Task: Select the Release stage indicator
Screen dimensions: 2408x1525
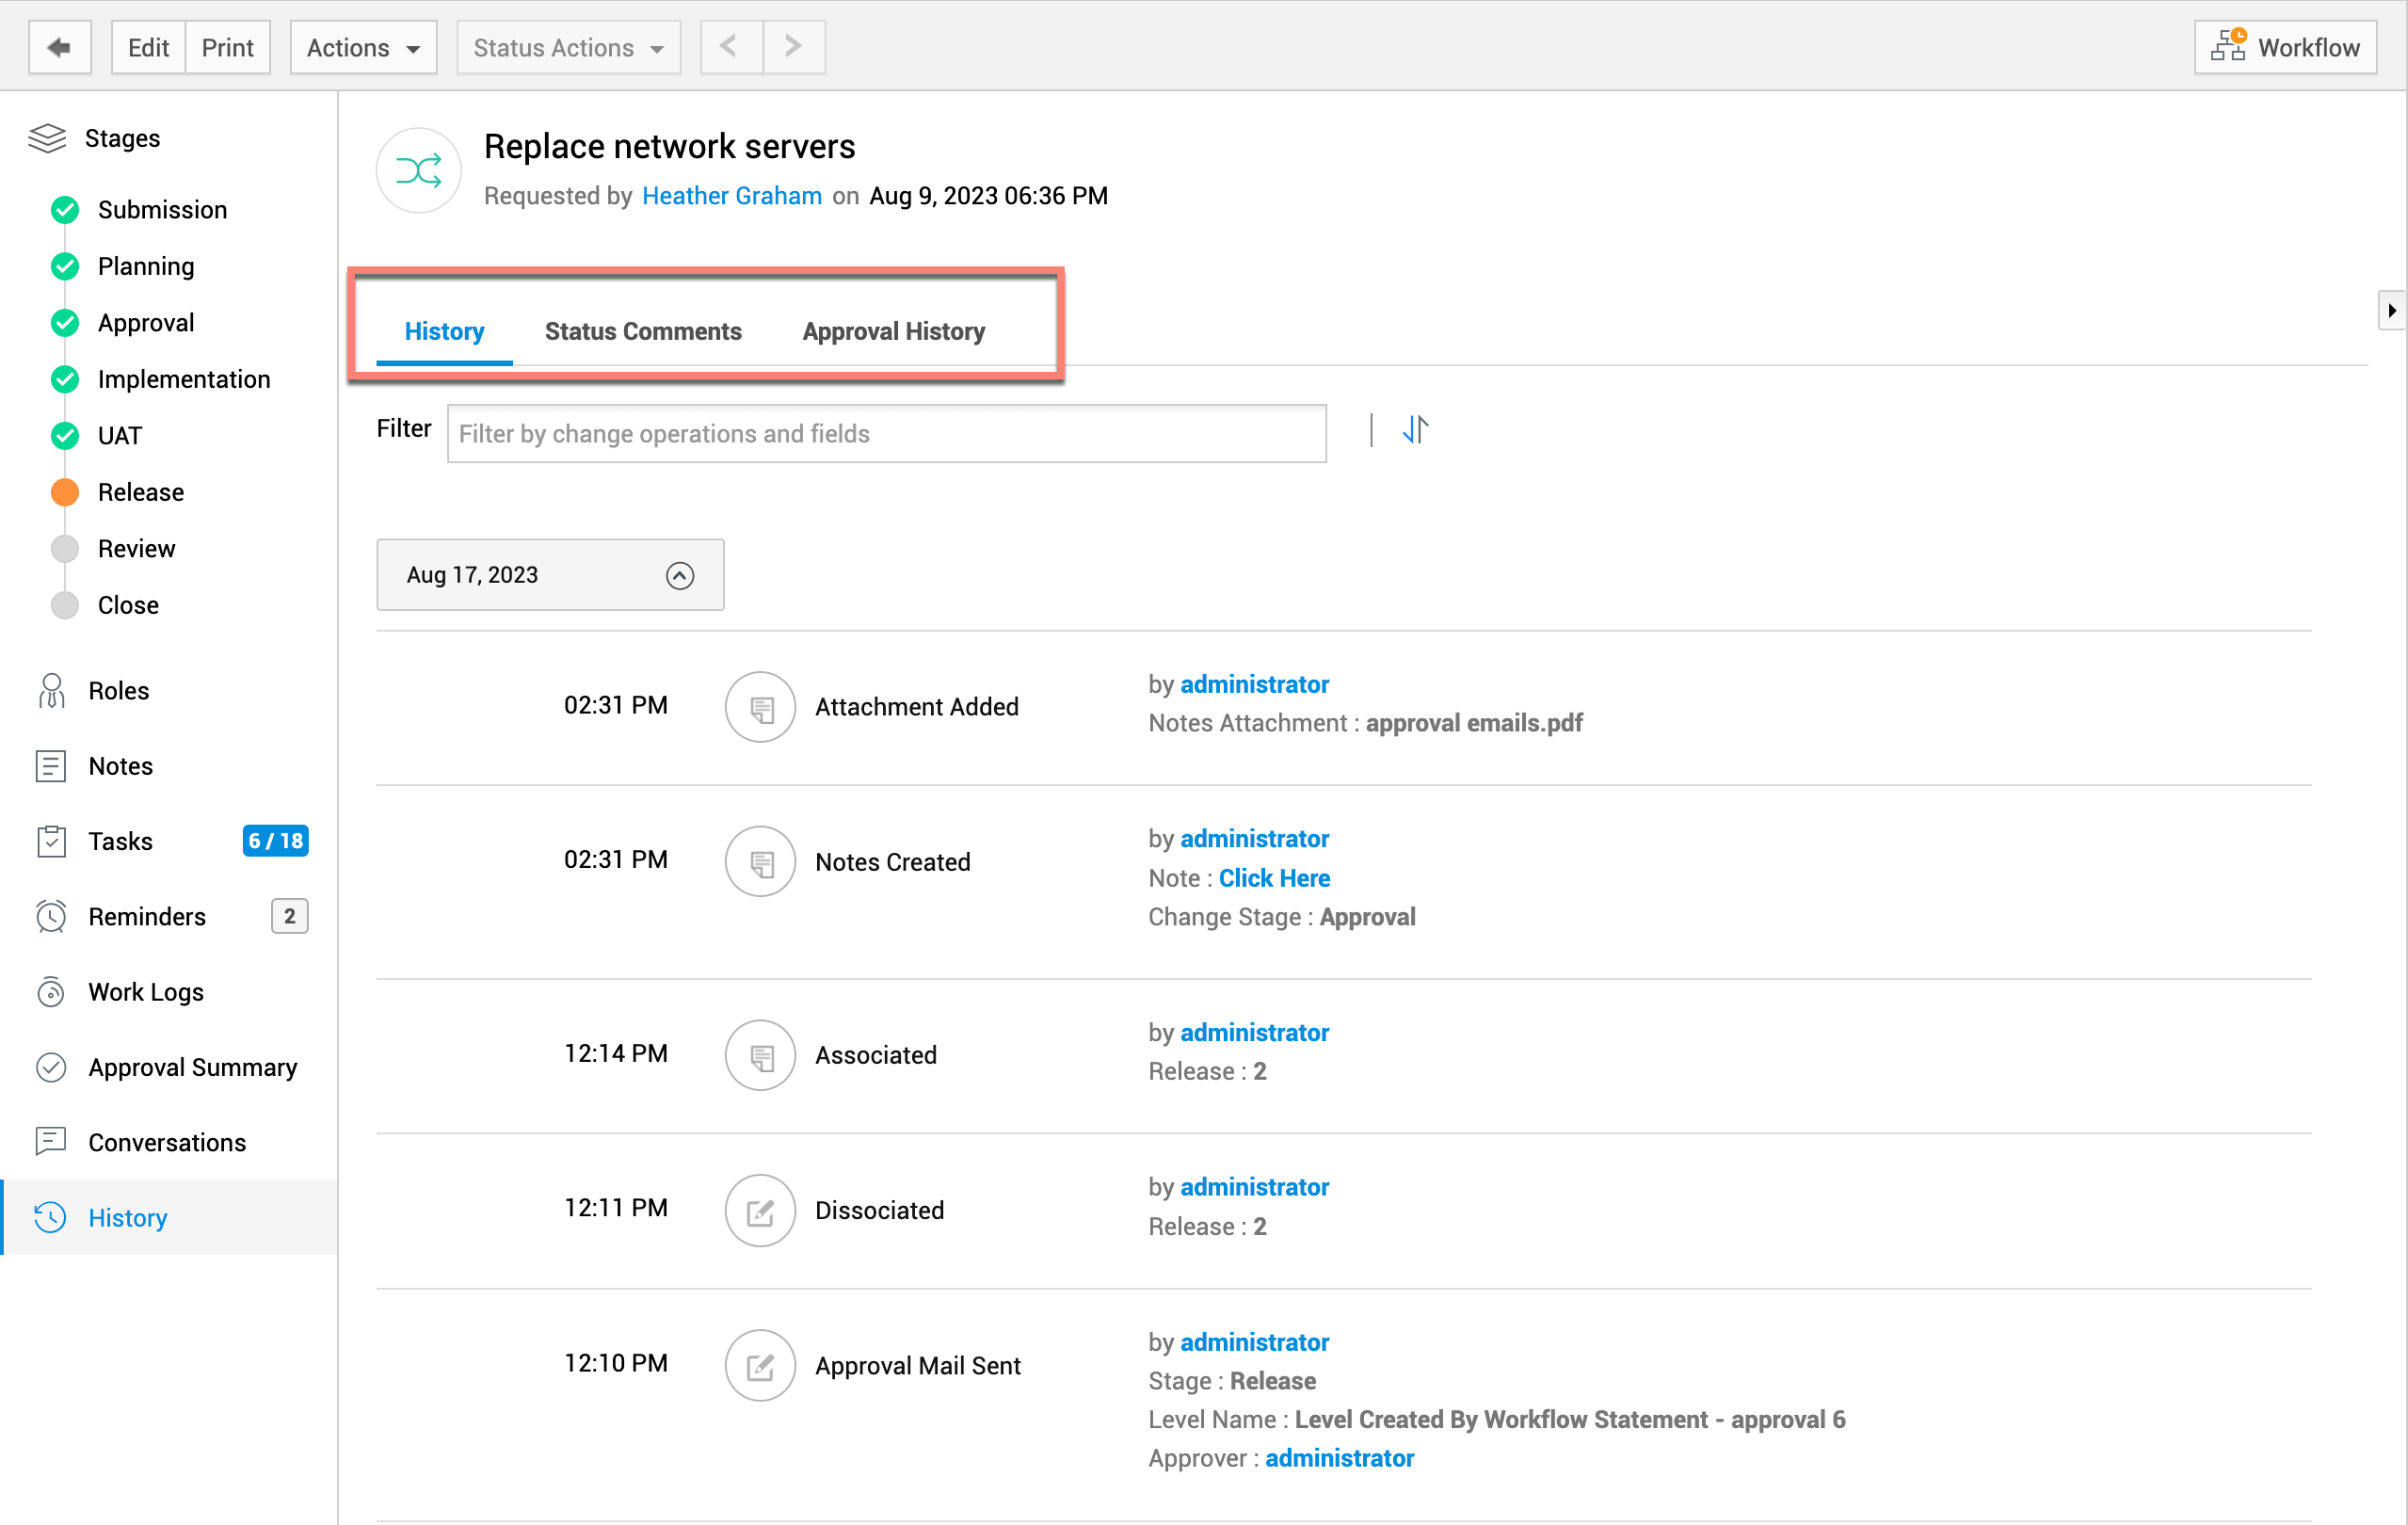Action: 65,492
